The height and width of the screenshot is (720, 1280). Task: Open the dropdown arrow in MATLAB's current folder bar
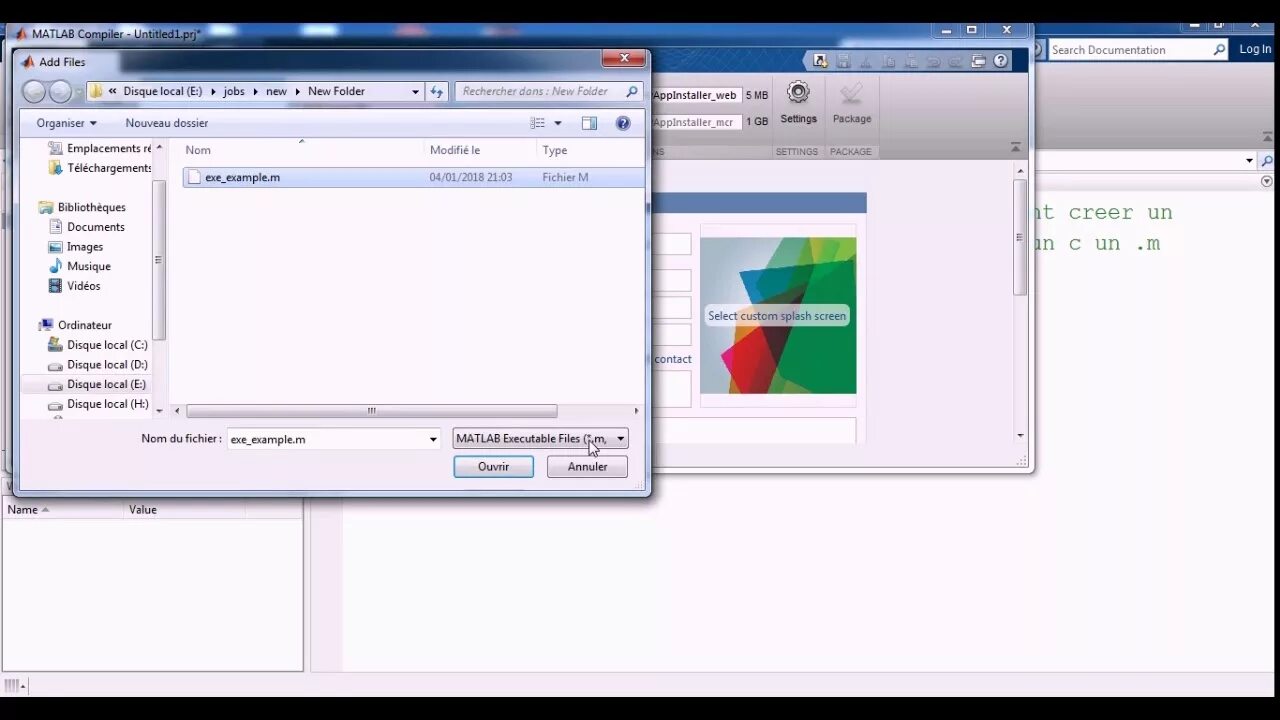(x=1249, y=160)
